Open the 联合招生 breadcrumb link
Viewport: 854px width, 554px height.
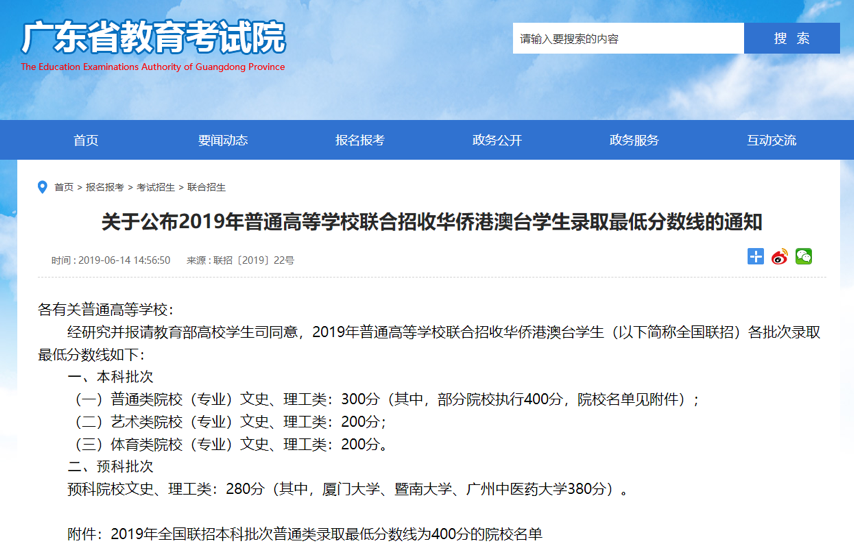coord(206,187)
